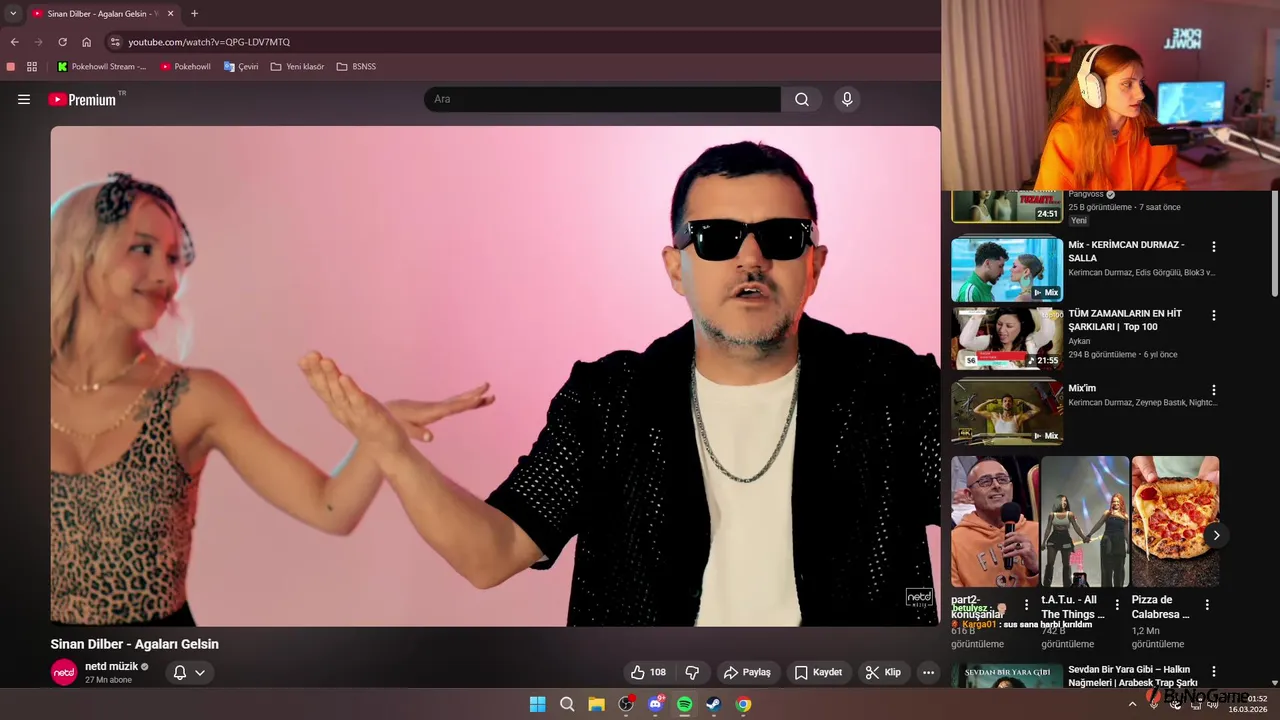1280x720 pixels.
Task: Open the netd müzik channel avatar
Action: click(64, 672)
